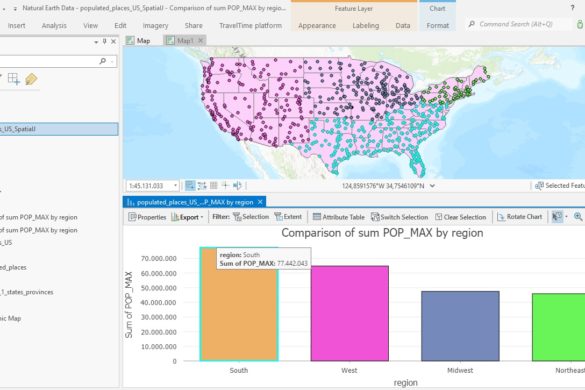Open chart Properties pane
This screenshot has width=585, height=390.
click(x=147, y=217)
